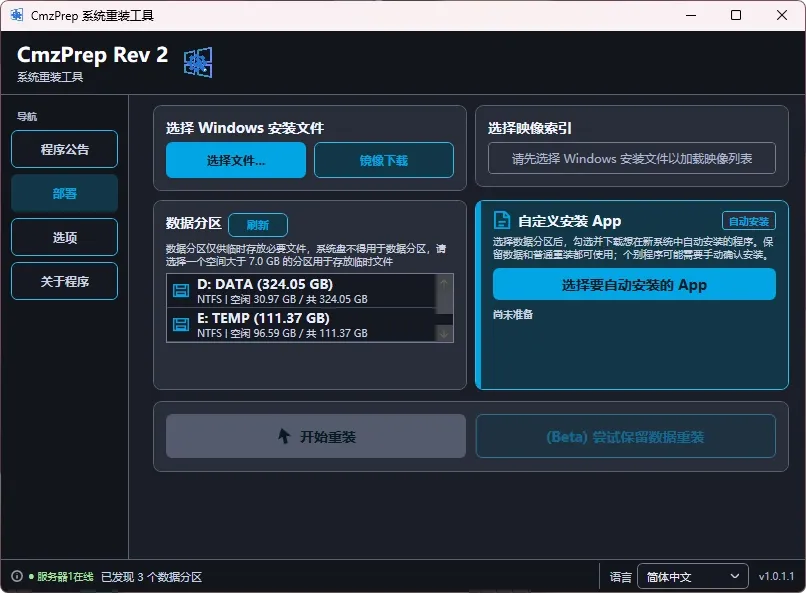The width and height of the screenshot is (806, 593).
Task: Click 已发现 3 个数据分区 status text
Action: point(151,577)
